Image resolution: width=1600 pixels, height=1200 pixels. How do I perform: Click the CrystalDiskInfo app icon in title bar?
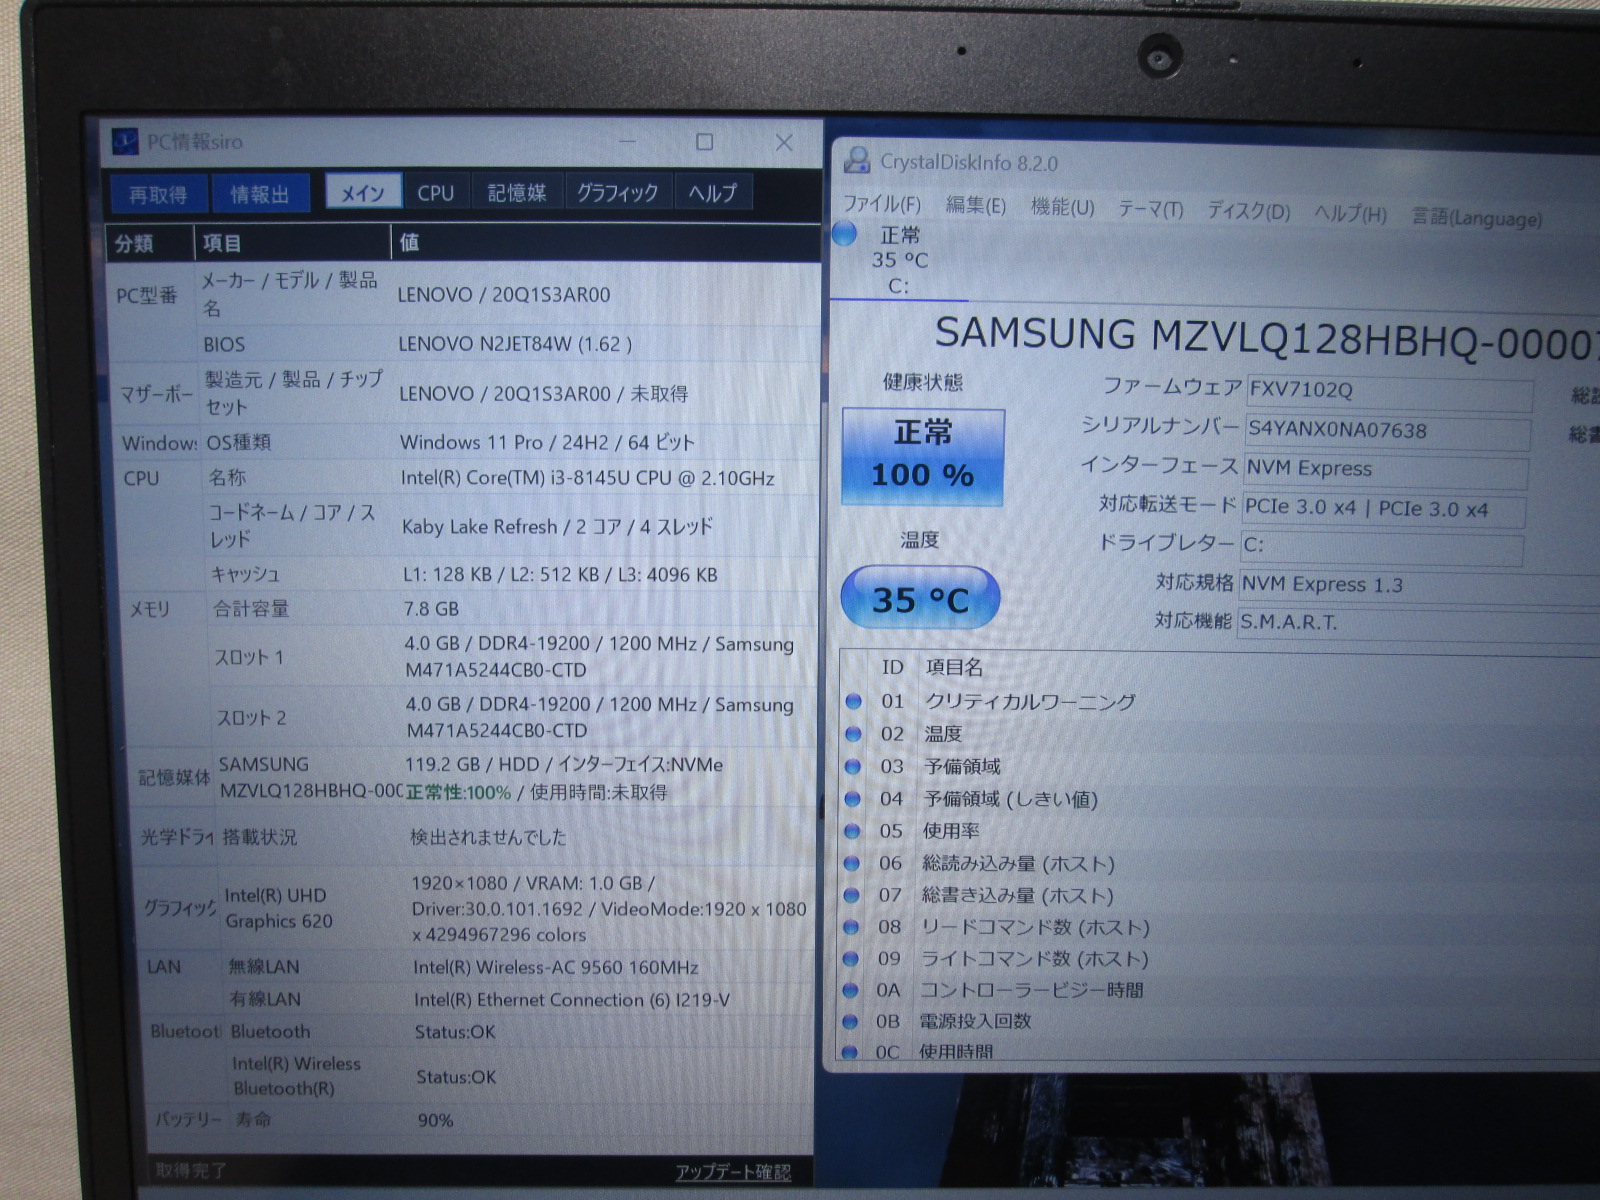pos(856,160)
